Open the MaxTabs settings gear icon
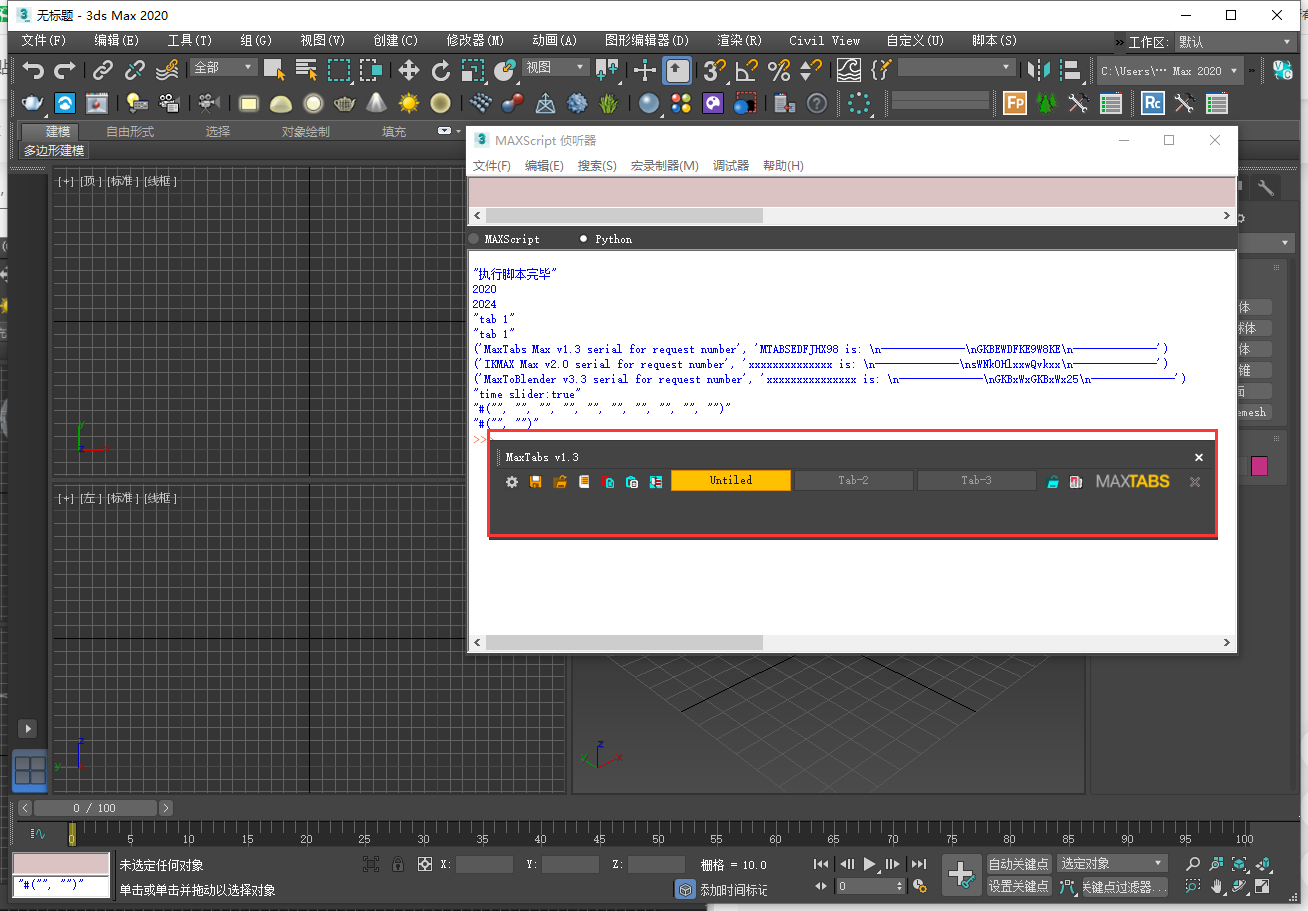1308x911 pixels. point(512,481)
